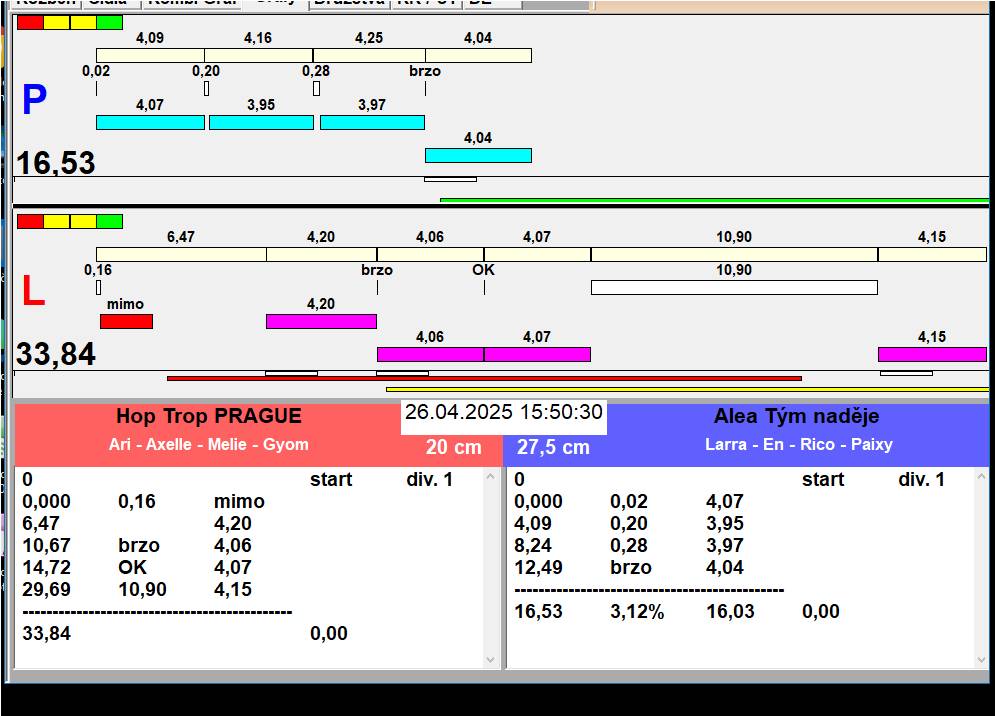Switch to the Kombi Graf tab

coord(191,3)
